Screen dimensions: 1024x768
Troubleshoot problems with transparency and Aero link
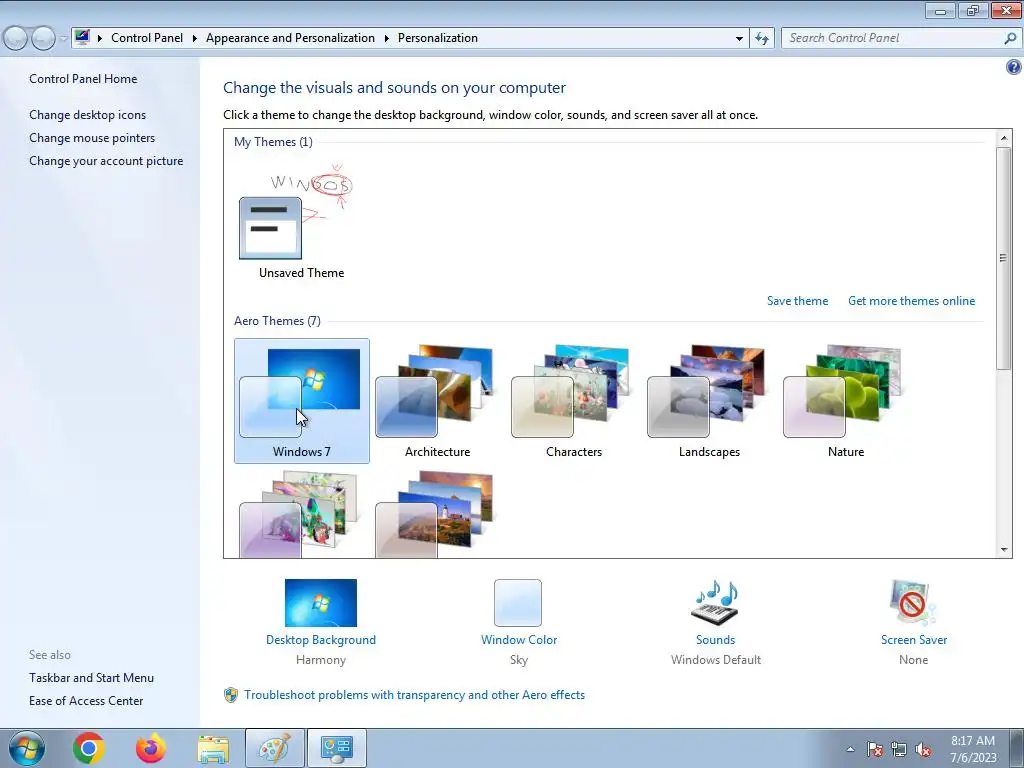pyautogui.click(x=414, y=695)
